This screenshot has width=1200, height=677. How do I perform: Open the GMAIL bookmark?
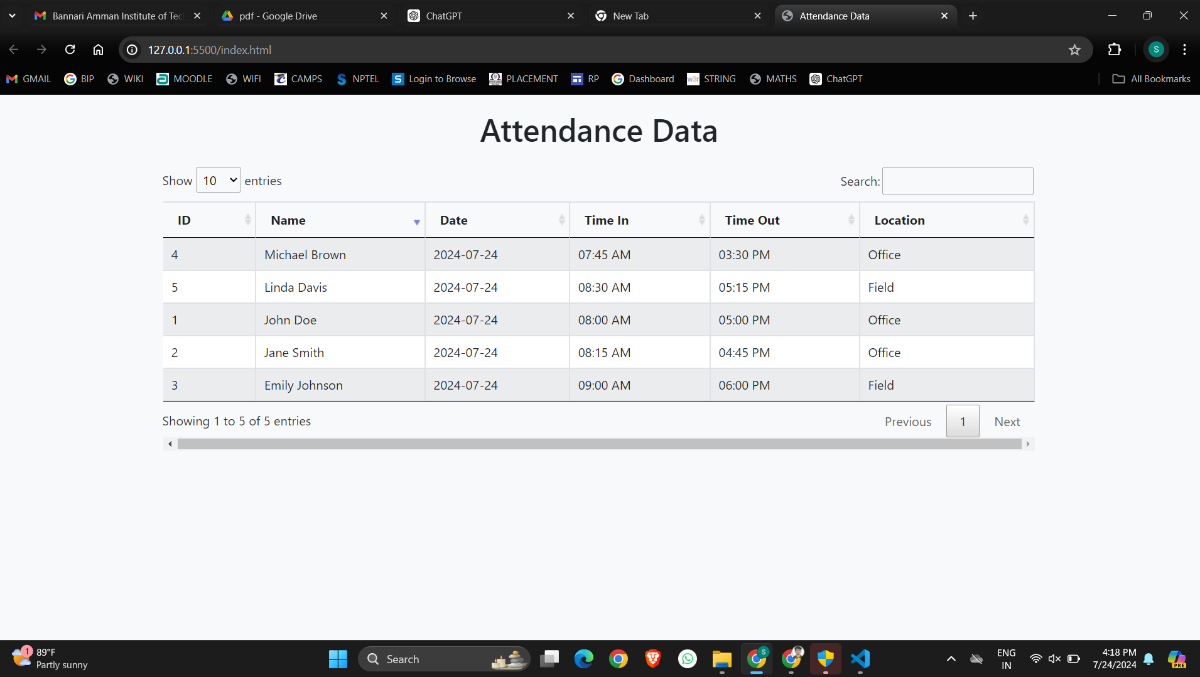[28, 79]
